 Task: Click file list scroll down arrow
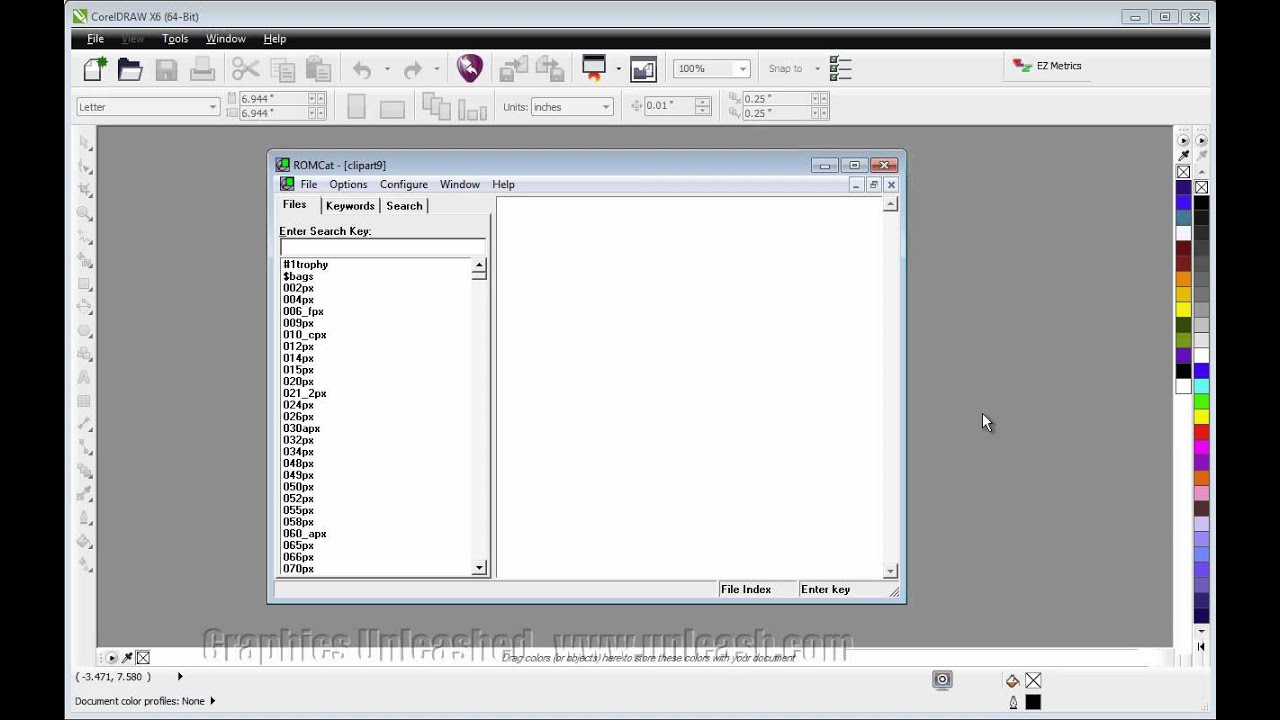click(479, 568)
